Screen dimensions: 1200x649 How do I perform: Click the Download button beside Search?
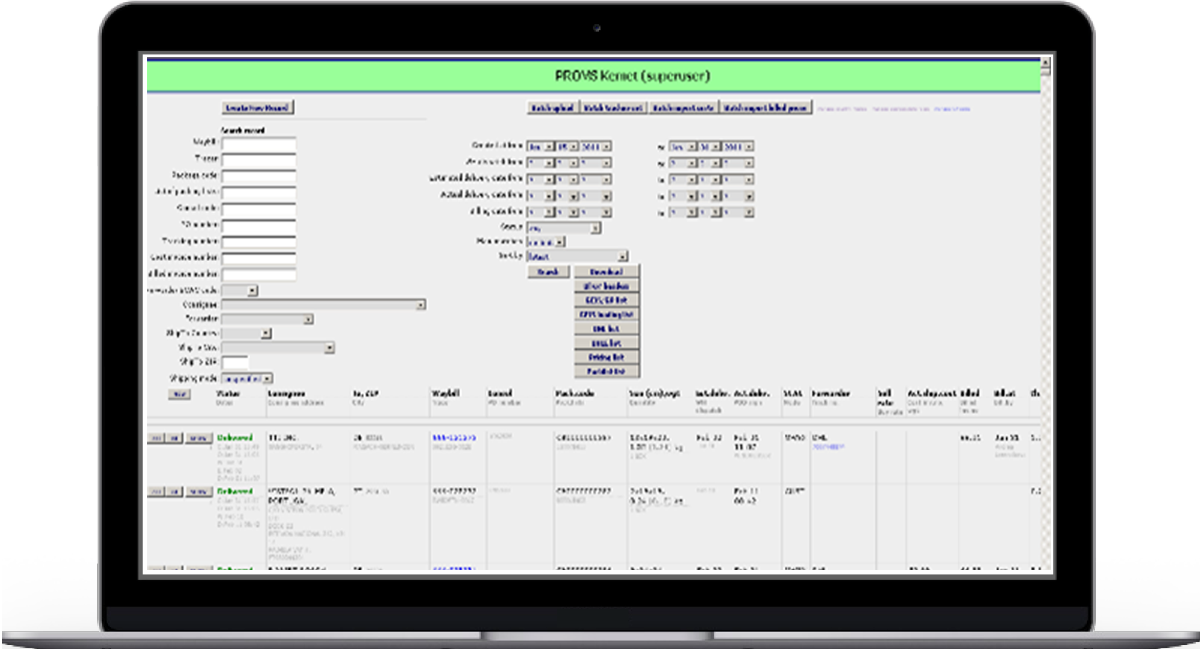(x=606, y=272)
